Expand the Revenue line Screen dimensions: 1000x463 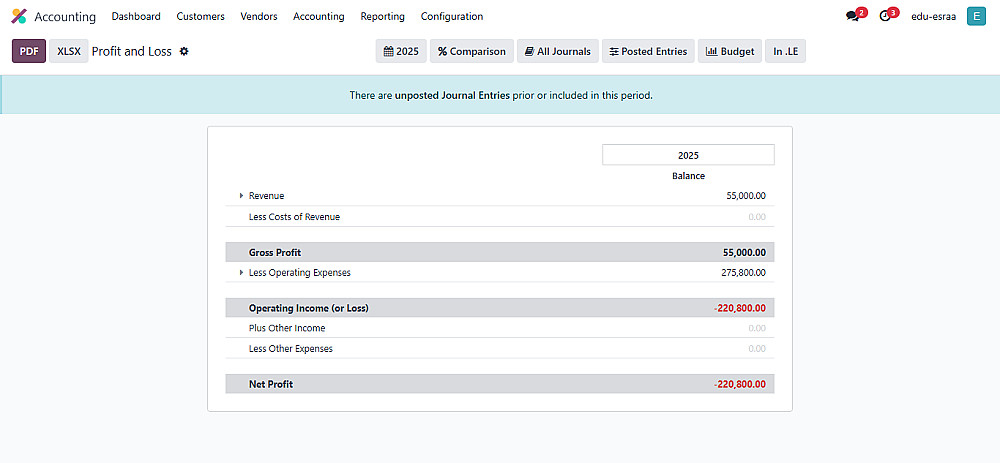241,196
